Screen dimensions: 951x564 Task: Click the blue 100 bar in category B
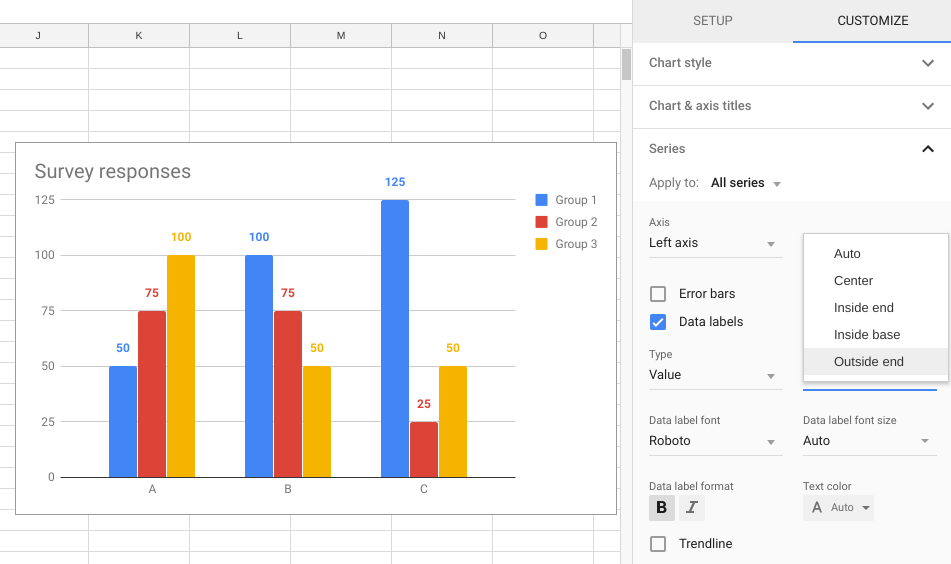(259, 366)
